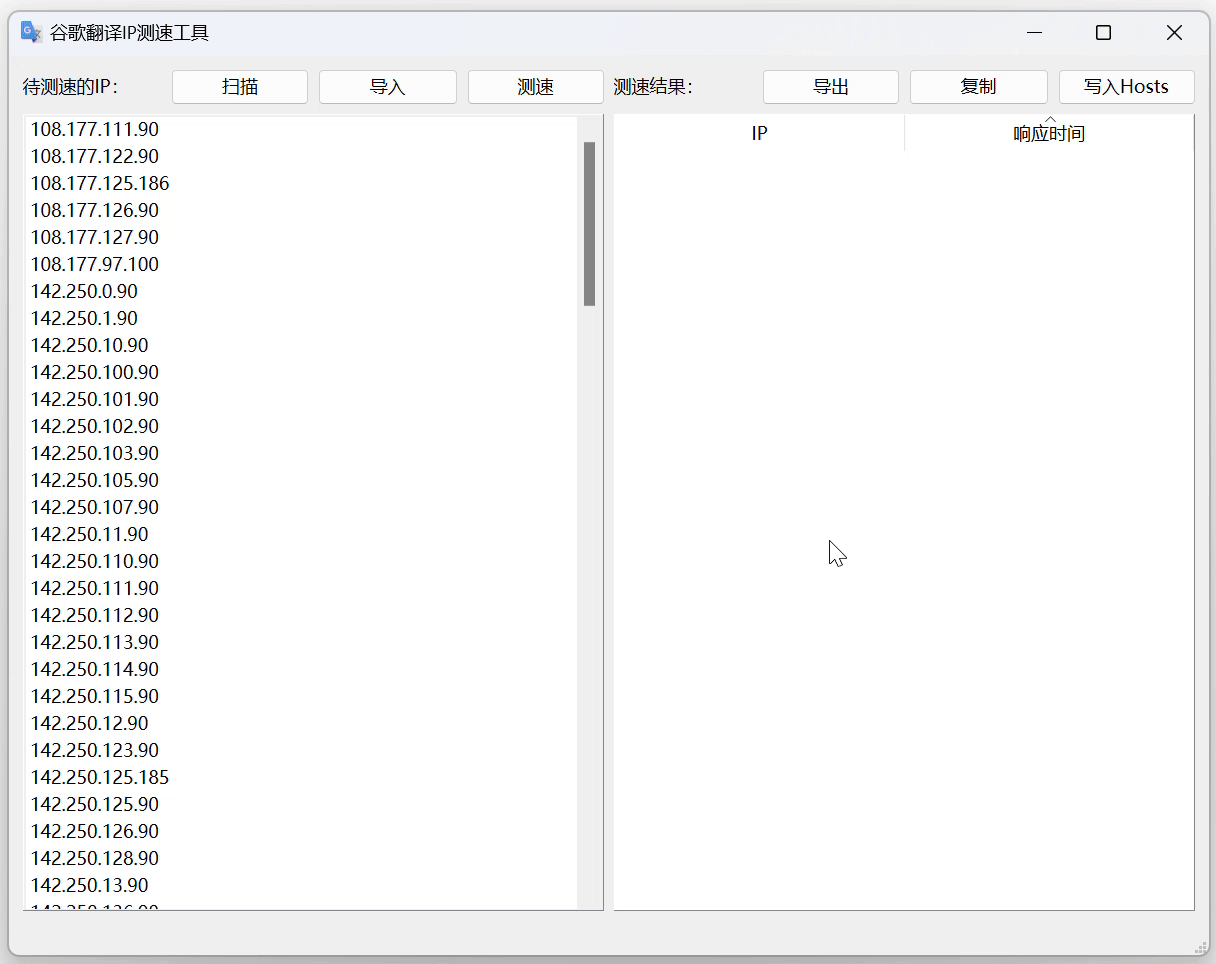Maximize the application window
1216x964 pixels.
(1103, 33)
